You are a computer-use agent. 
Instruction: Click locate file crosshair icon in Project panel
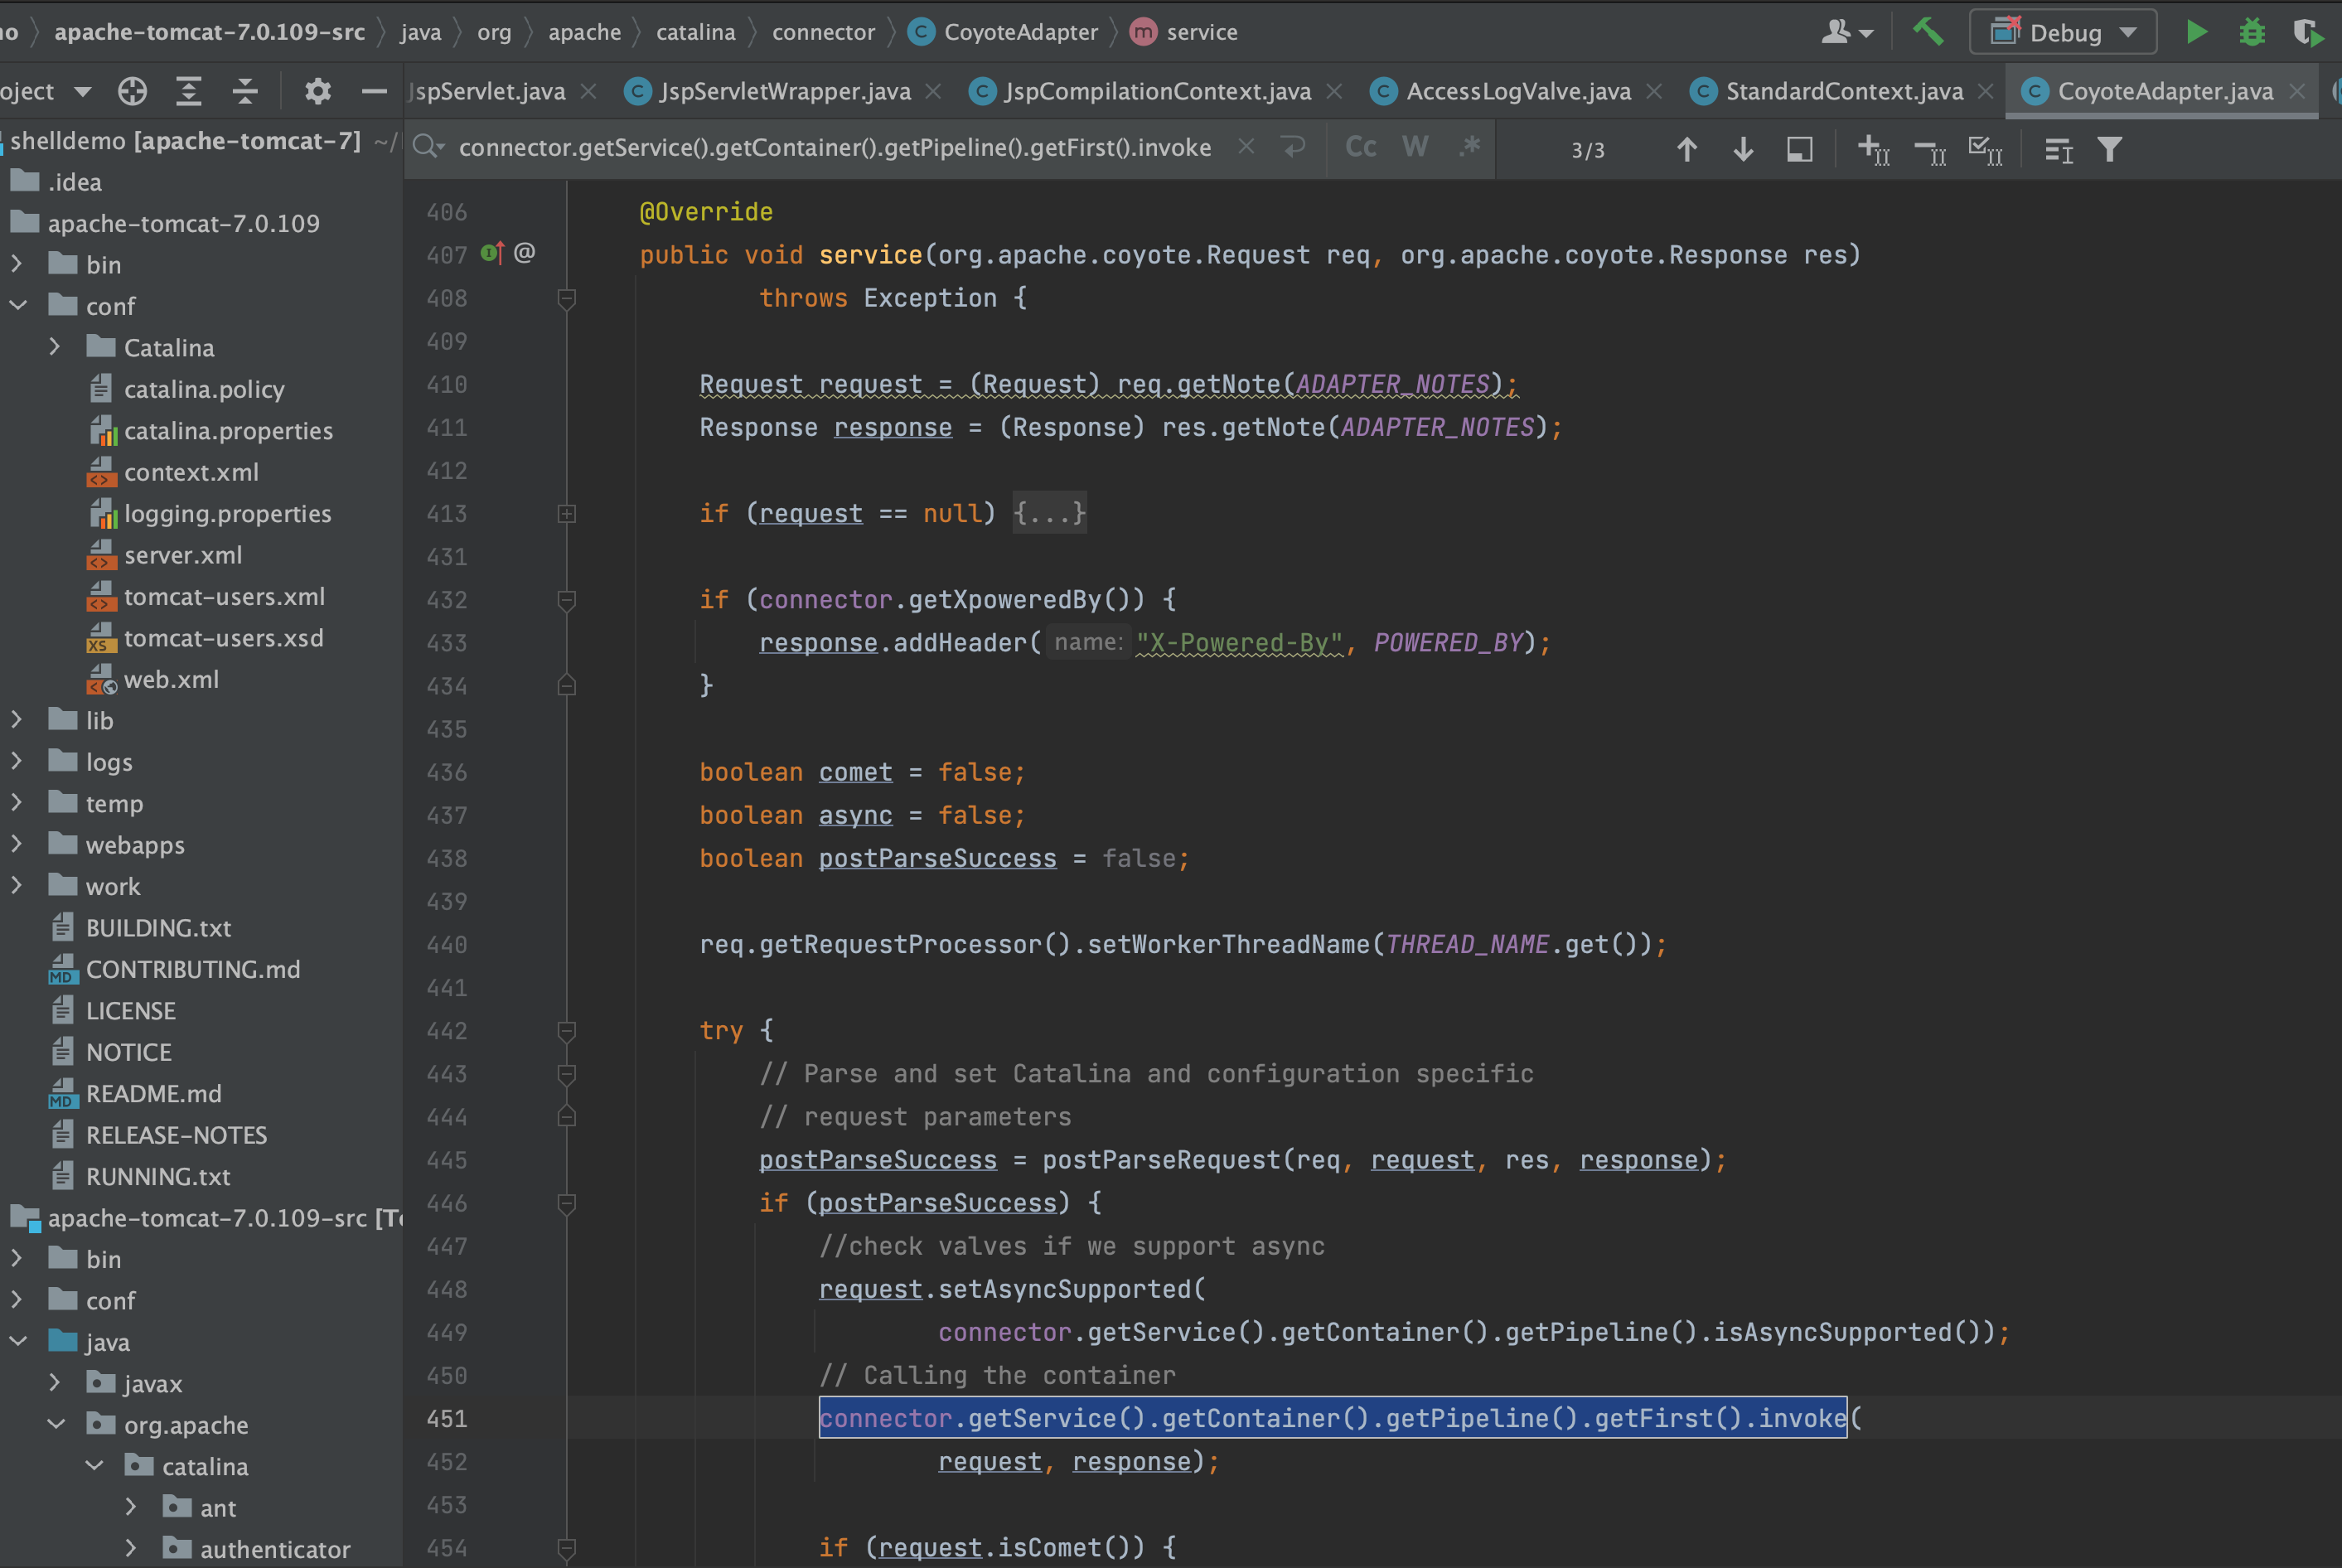click(x=132, y=91)
